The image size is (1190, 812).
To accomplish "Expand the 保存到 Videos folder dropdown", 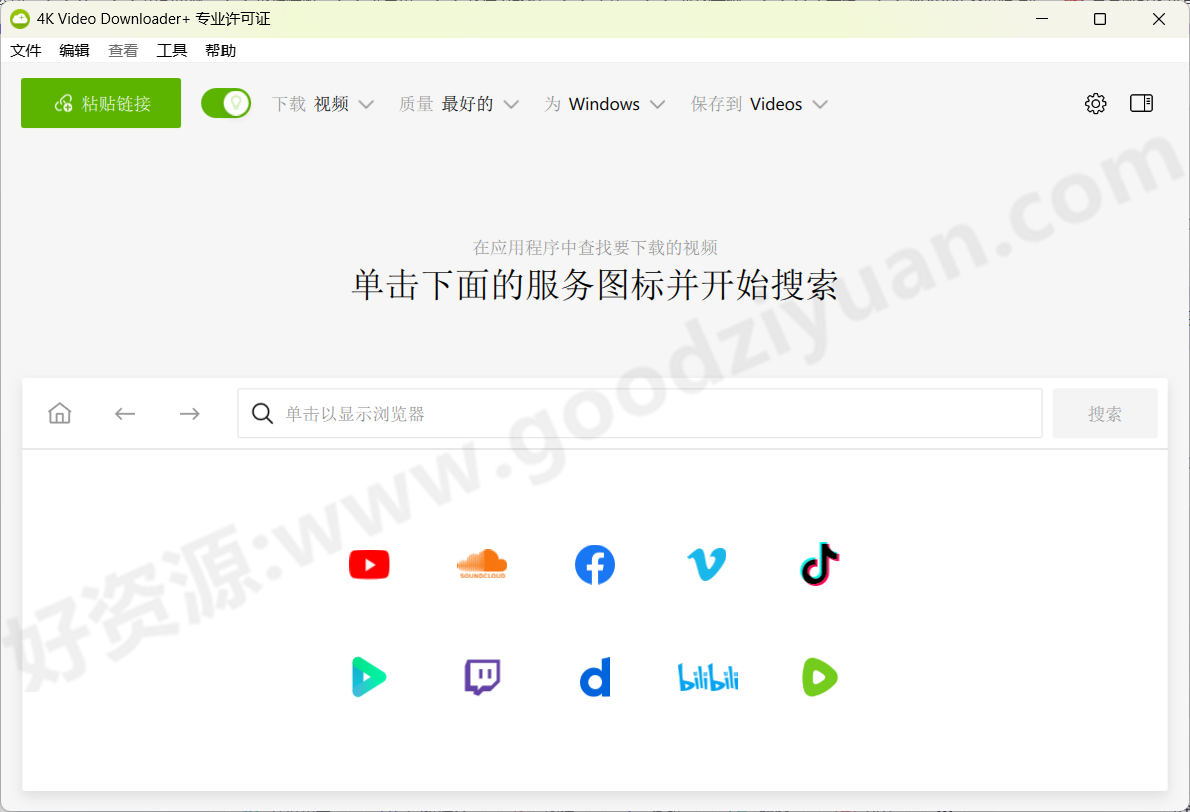I will 789,104.
